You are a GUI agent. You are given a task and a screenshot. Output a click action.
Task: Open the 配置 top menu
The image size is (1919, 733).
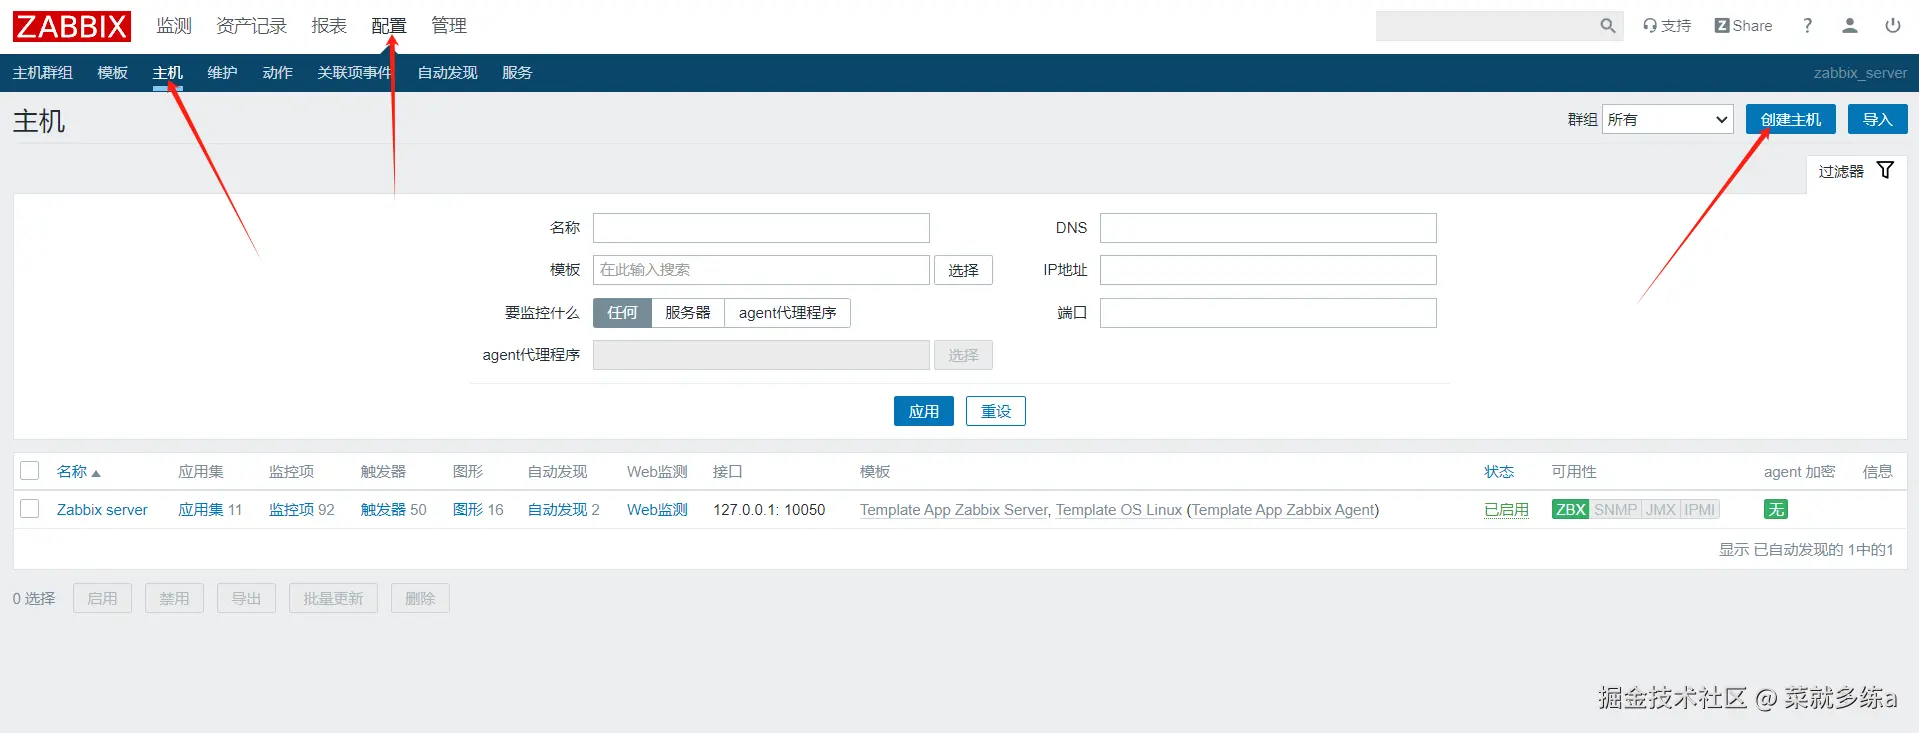click(389, 26)
